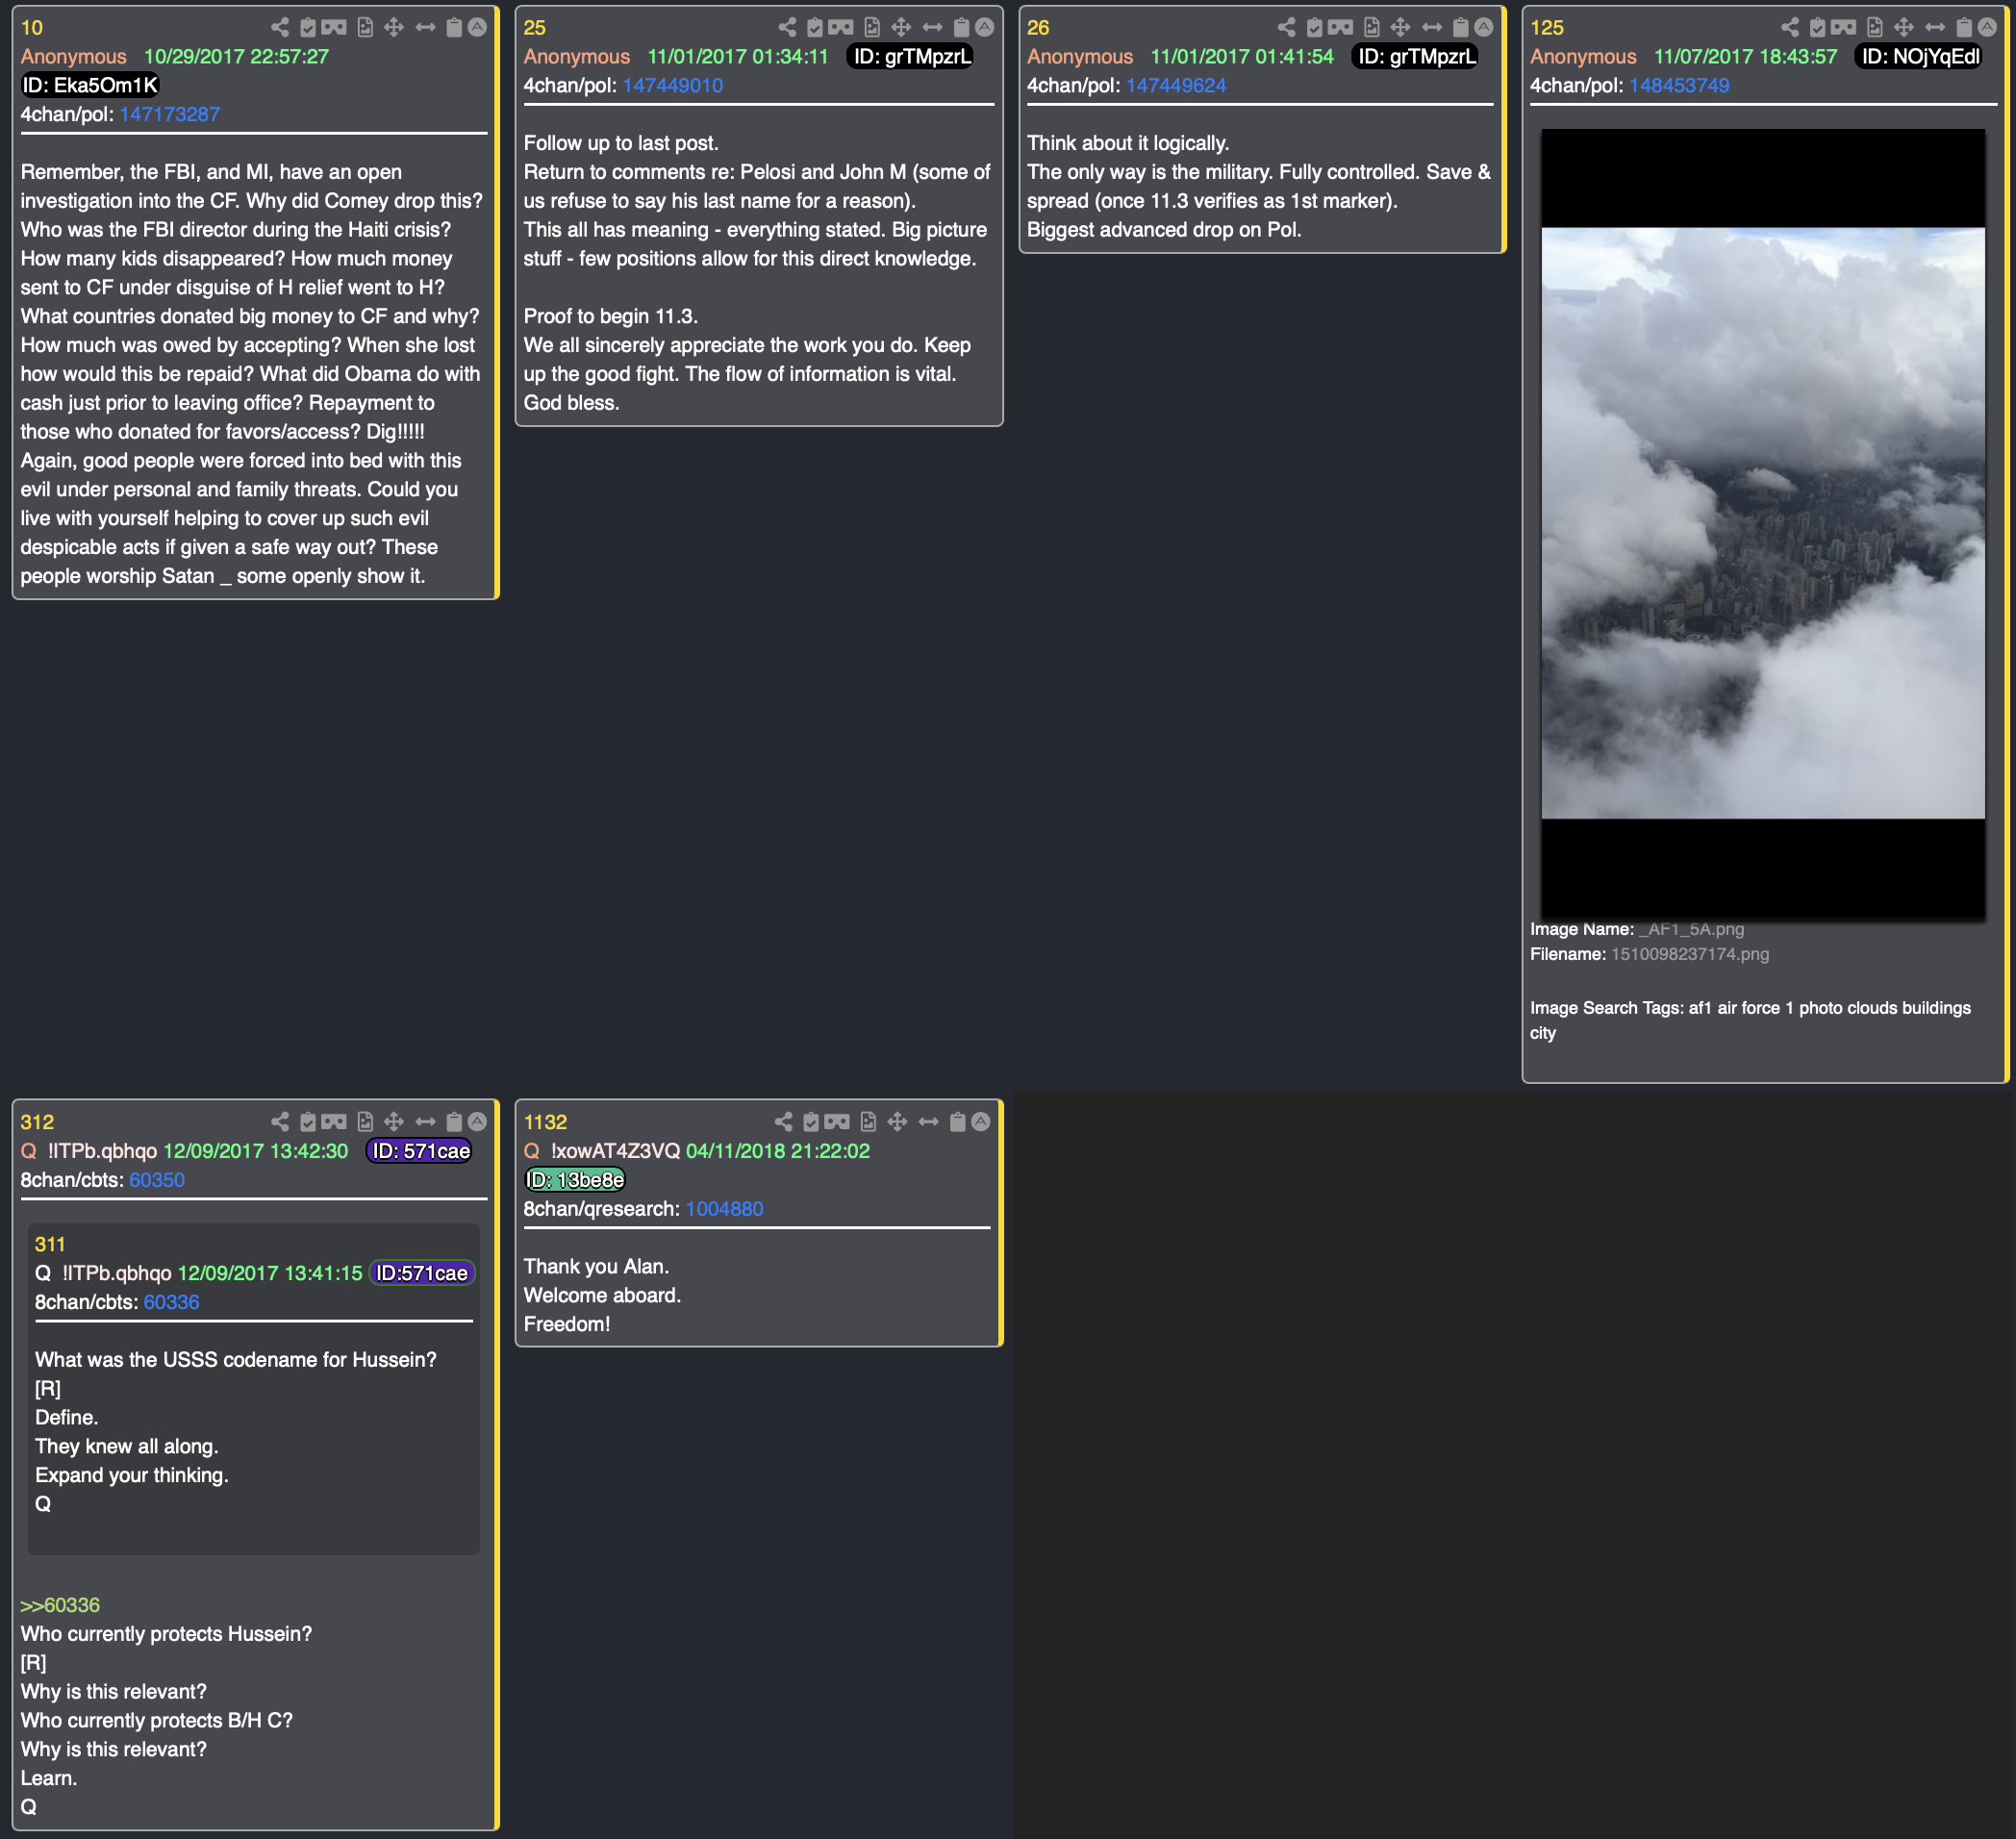Open 4chan/pol link 147173287
The width and height of the screenshot is (2016, 1839).
click(170, 114)
